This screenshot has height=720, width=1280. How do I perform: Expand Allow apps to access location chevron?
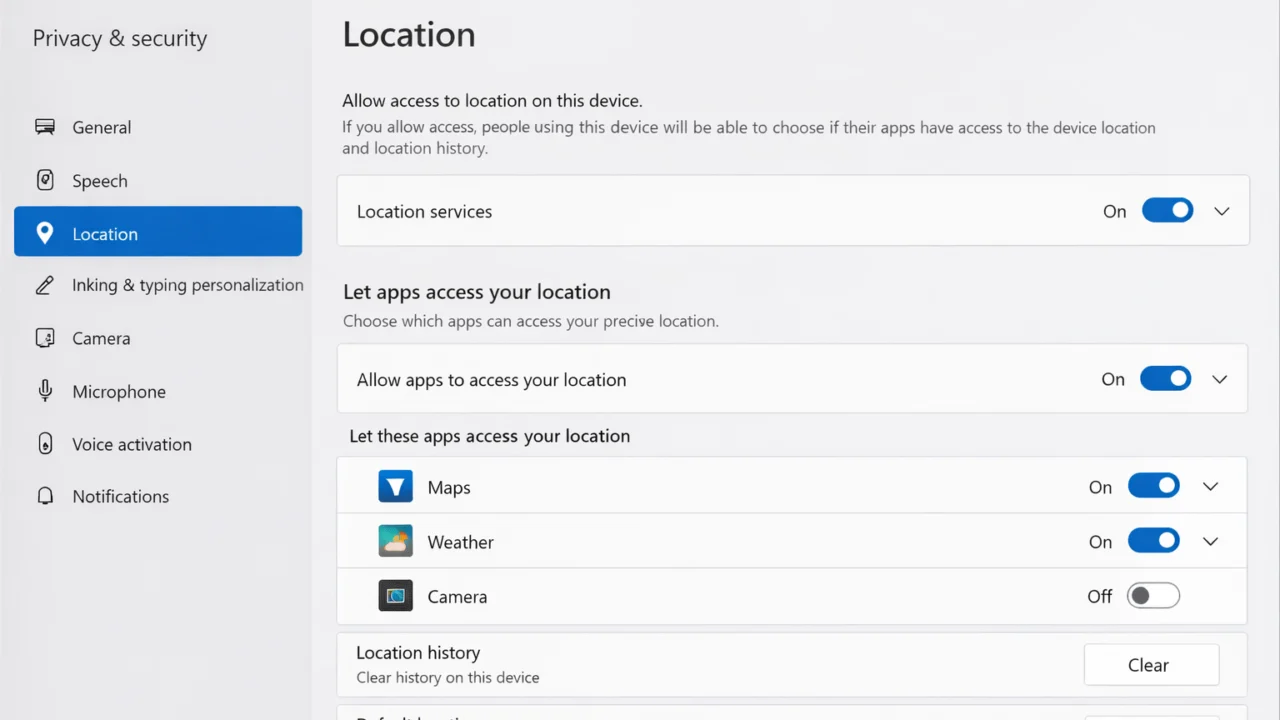pyautogui.click(x=1219, y=379)
